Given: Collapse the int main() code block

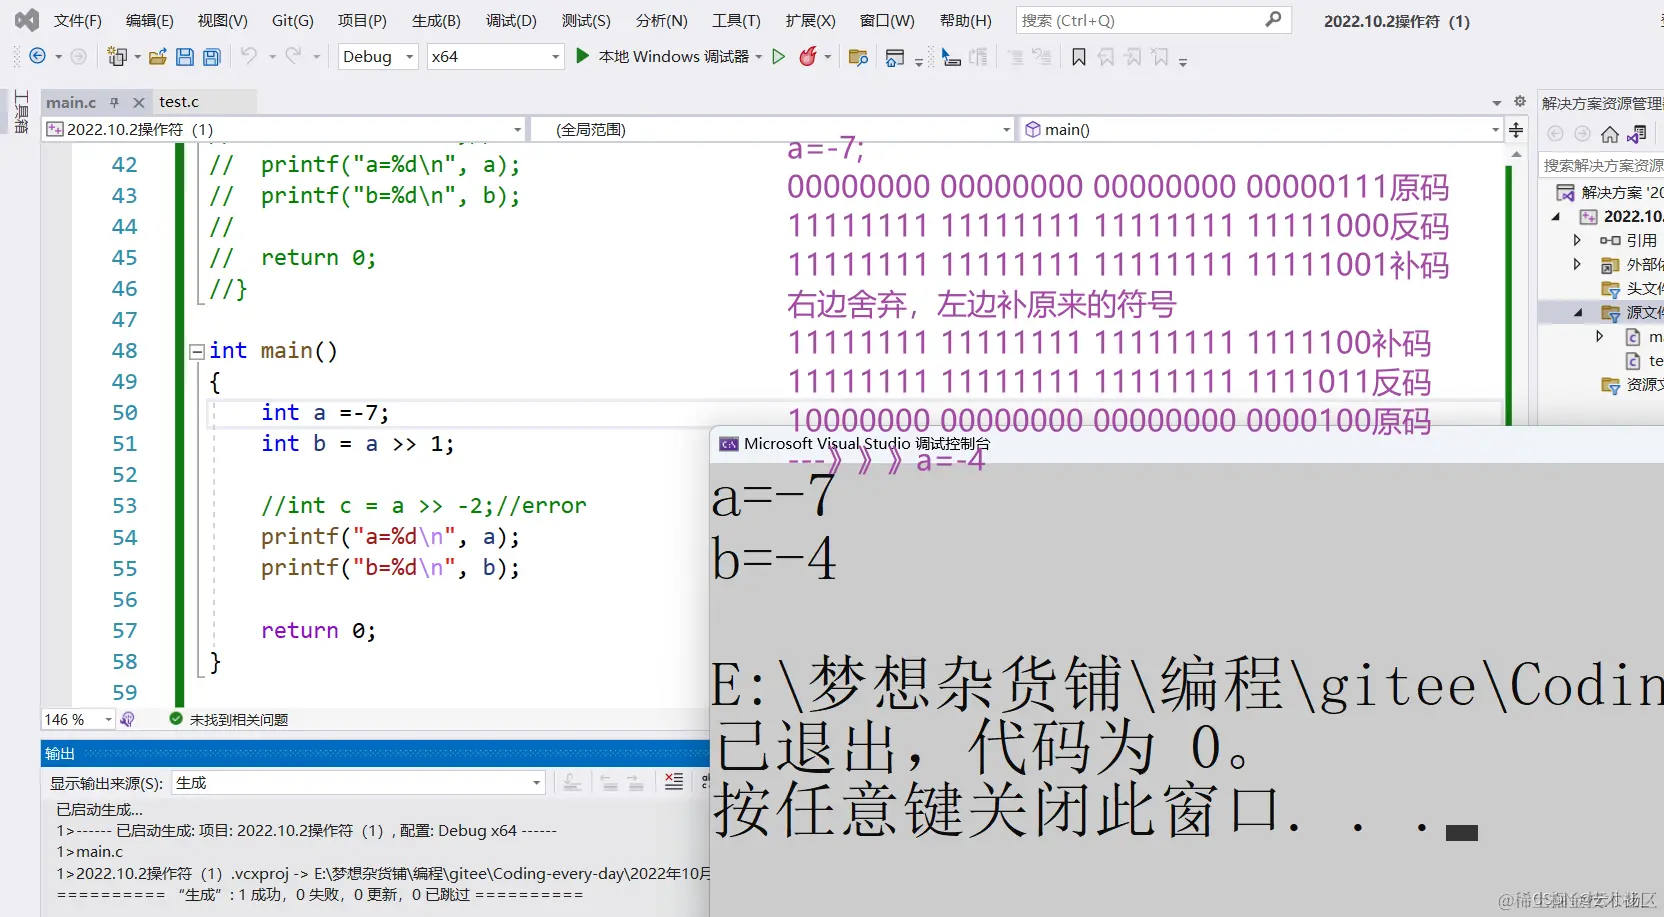Looking at the screenshot, I should tap(196, 351).
